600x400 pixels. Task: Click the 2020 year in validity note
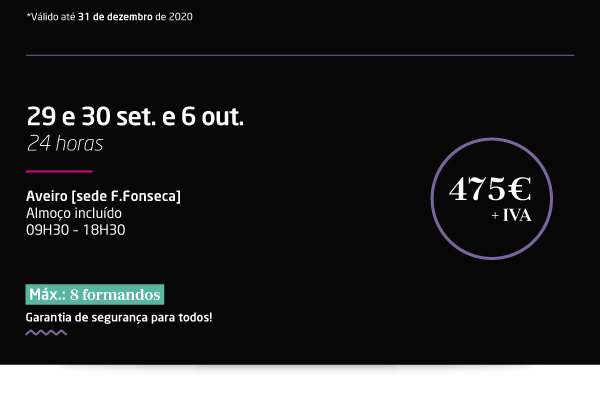pyautogui.click(x=181, y=17)
